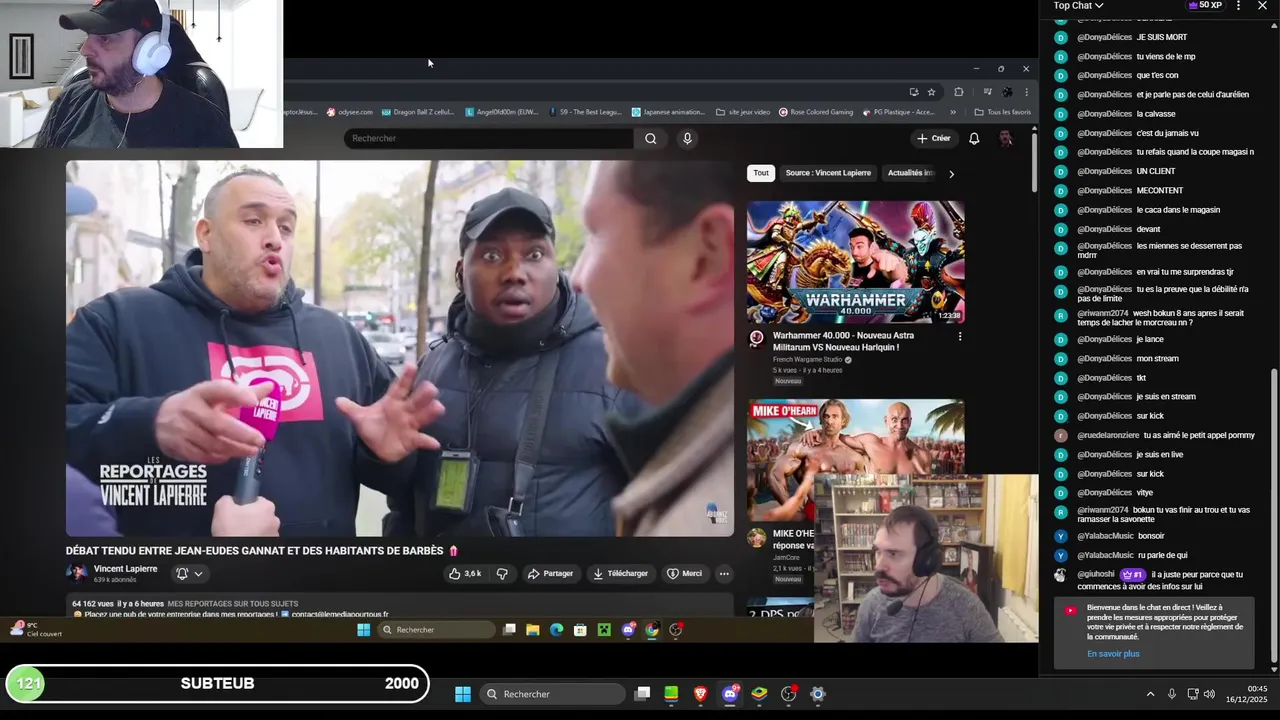Open volume control in system tray
Screen dimensions: 1280x720
(x=1209, y=694)
